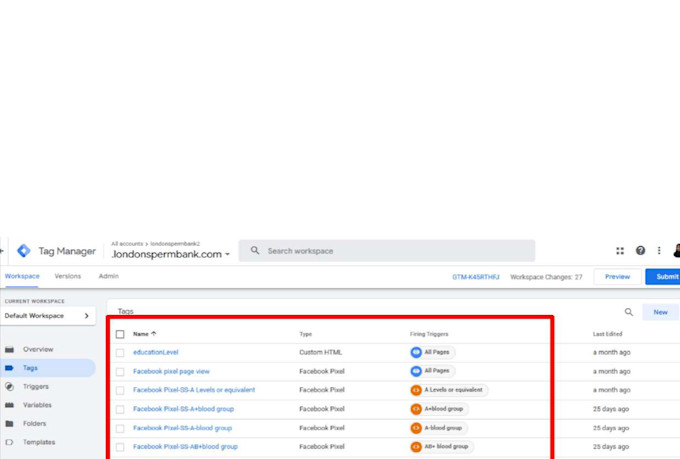
Task: Check the Facebook pixel page view checkbox
Action: coord(120,372)
